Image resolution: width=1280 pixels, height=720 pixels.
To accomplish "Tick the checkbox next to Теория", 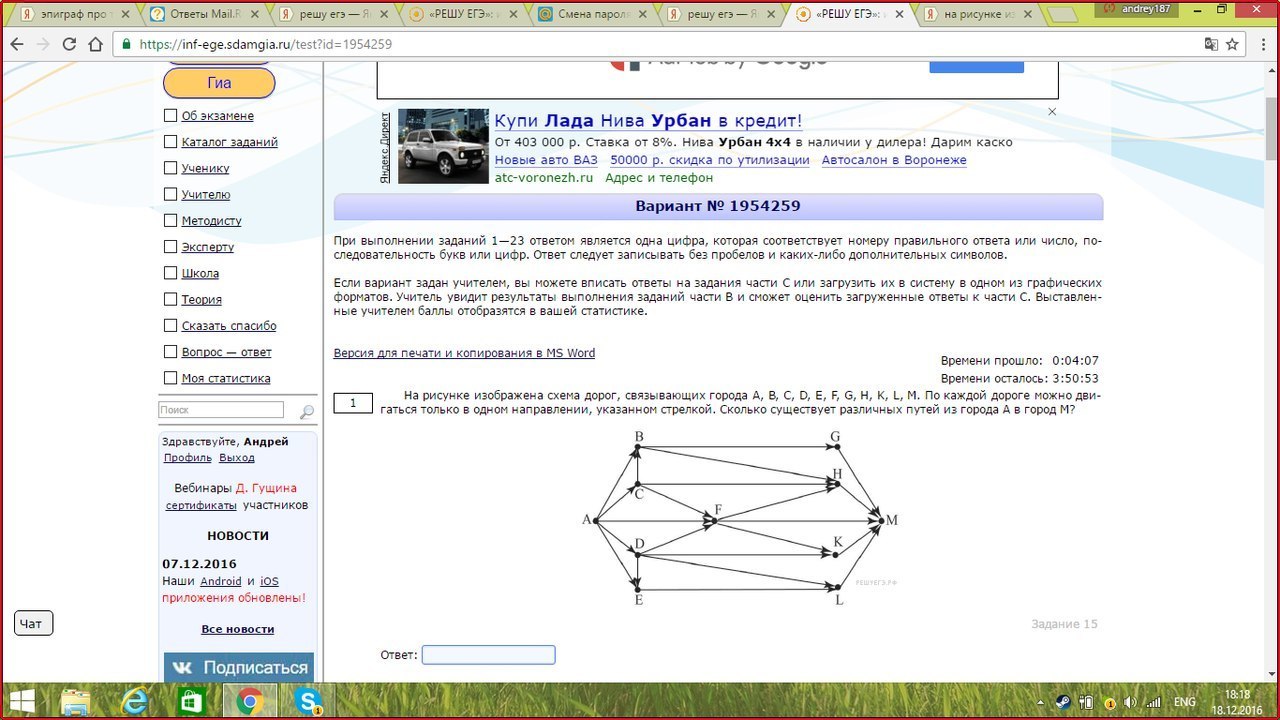I will [171, 299].
